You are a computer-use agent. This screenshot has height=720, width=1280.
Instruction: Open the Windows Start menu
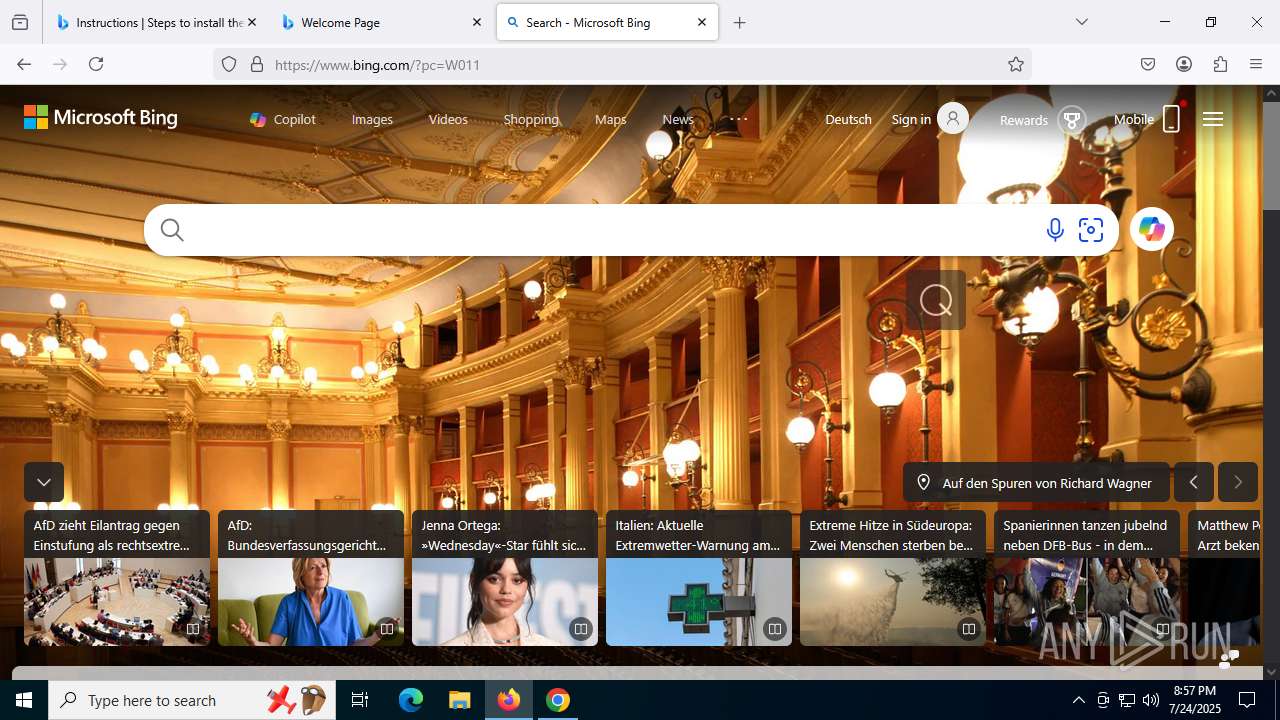point(24,700)
